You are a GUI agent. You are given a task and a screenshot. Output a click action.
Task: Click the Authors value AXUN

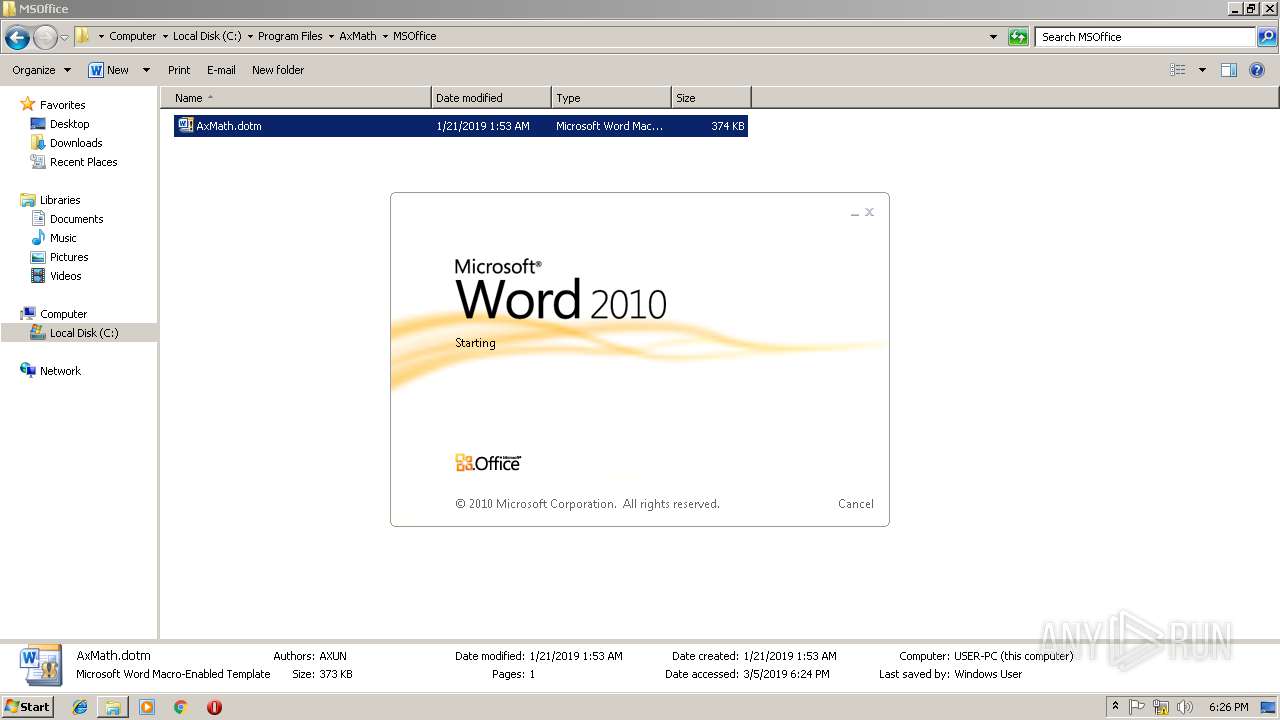click(333, 656)
